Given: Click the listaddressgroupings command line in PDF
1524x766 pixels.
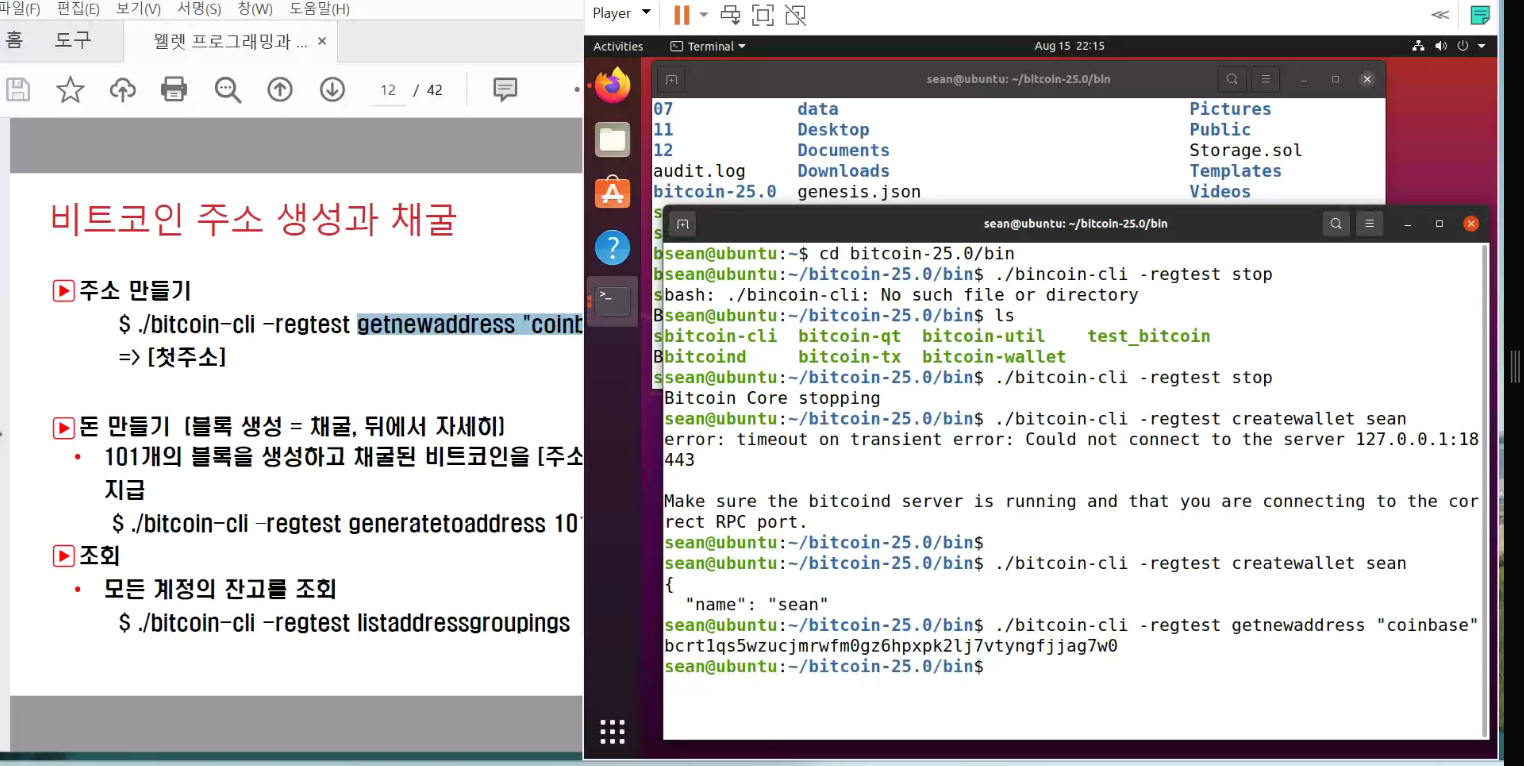Looking at the screenshot, I should tap(344, 623).
